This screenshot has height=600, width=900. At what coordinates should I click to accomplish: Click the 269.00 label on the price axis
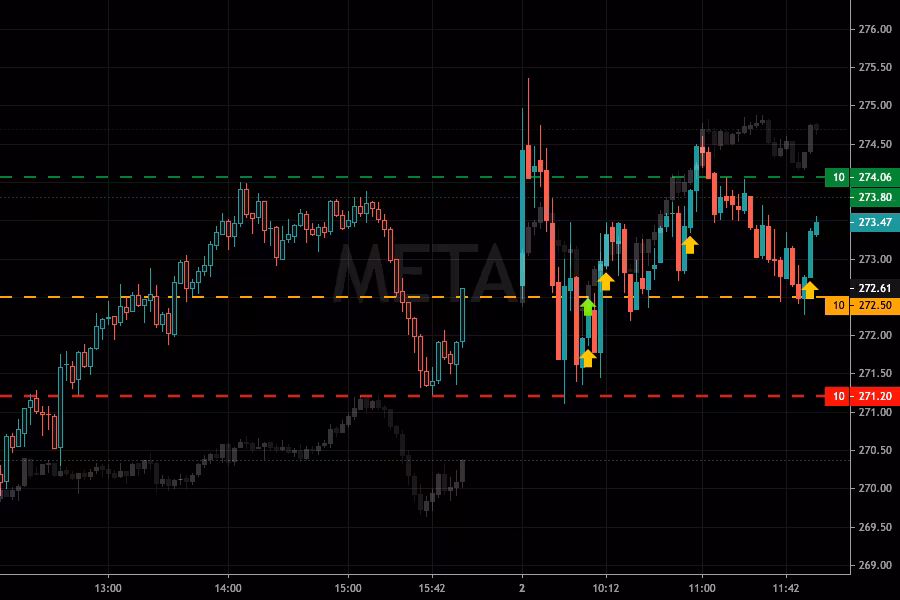click(875, 565)
